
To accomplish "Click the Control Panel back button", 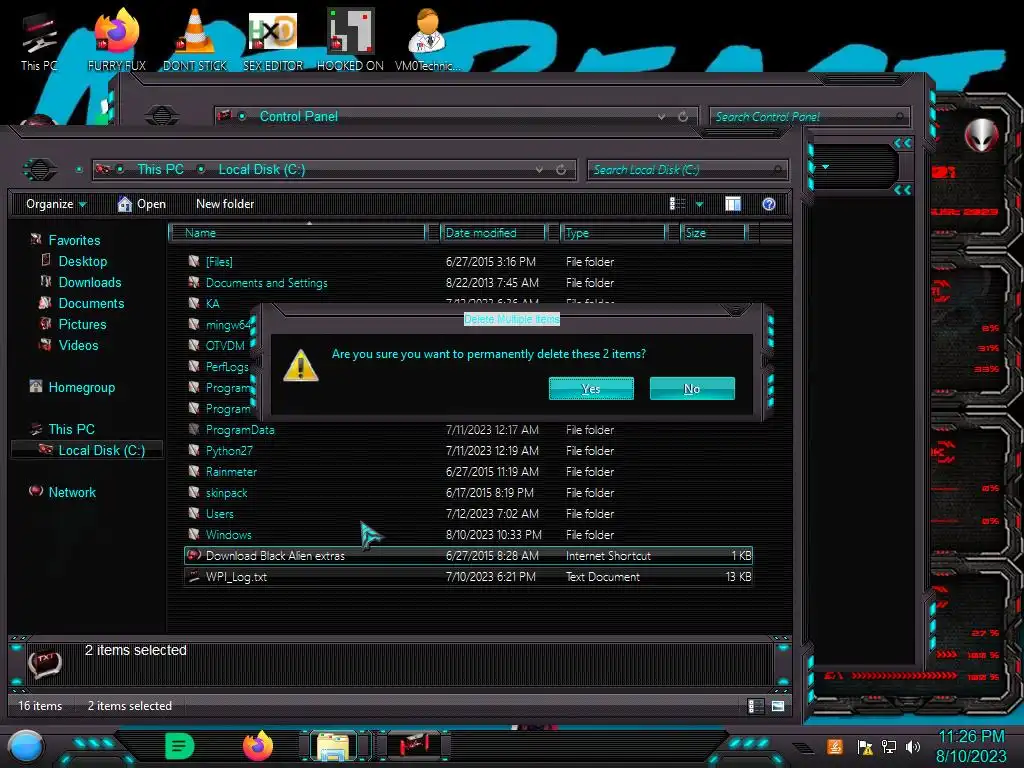I will [x=161, y=116].
